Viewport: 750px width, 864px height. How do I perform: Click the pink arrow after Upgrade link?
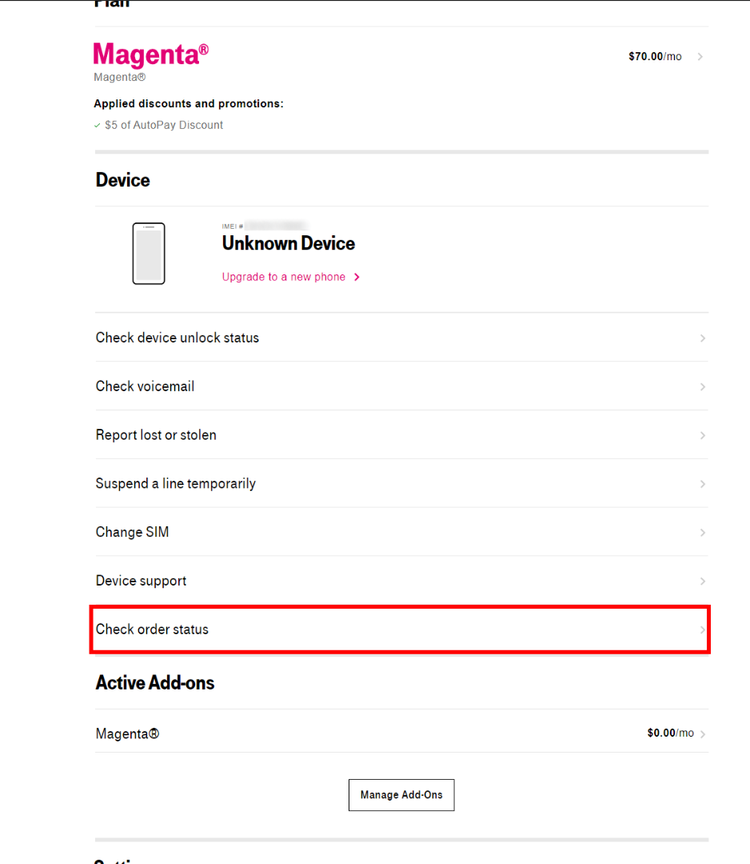coord(357,277)
